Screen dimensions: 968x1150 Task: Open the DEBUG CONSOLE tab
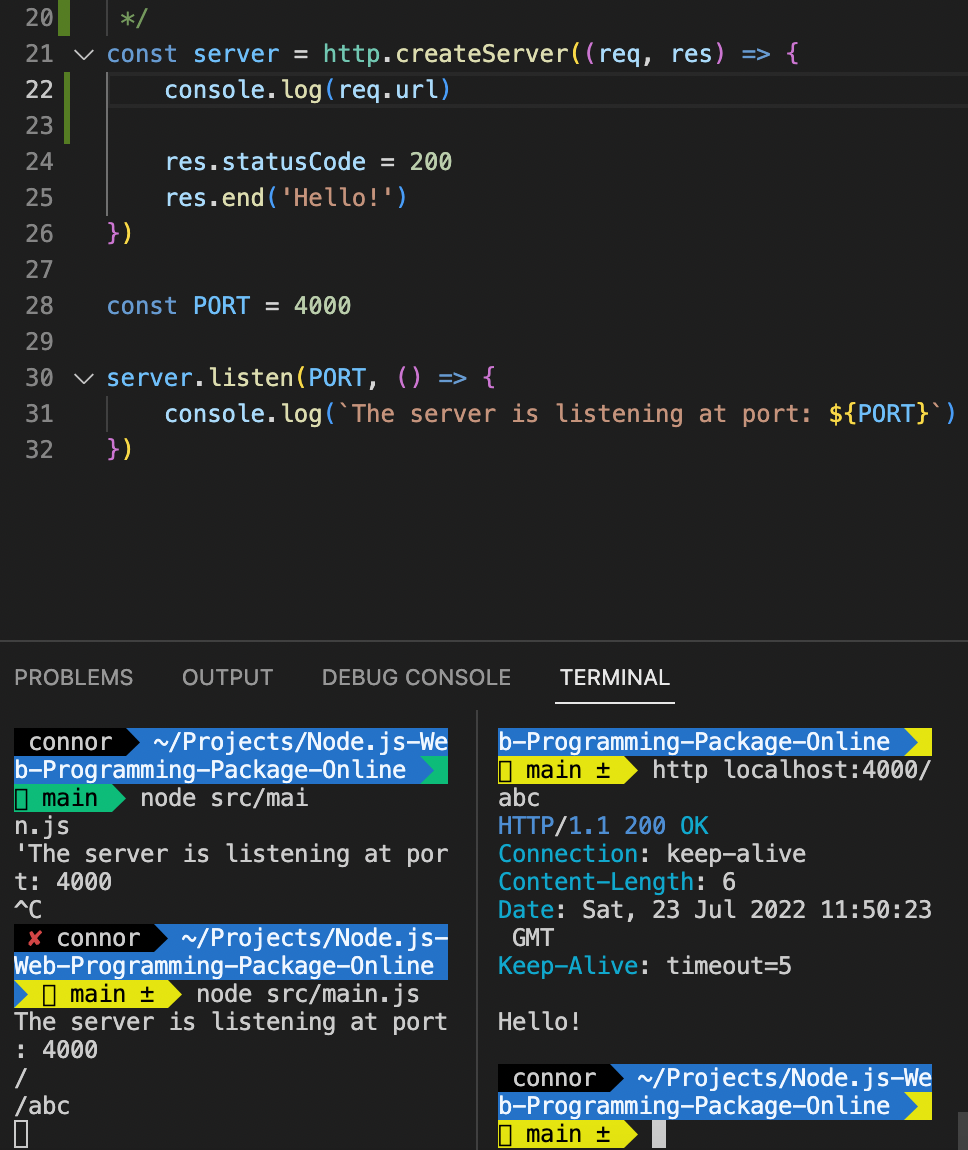(x=417, y=677)
